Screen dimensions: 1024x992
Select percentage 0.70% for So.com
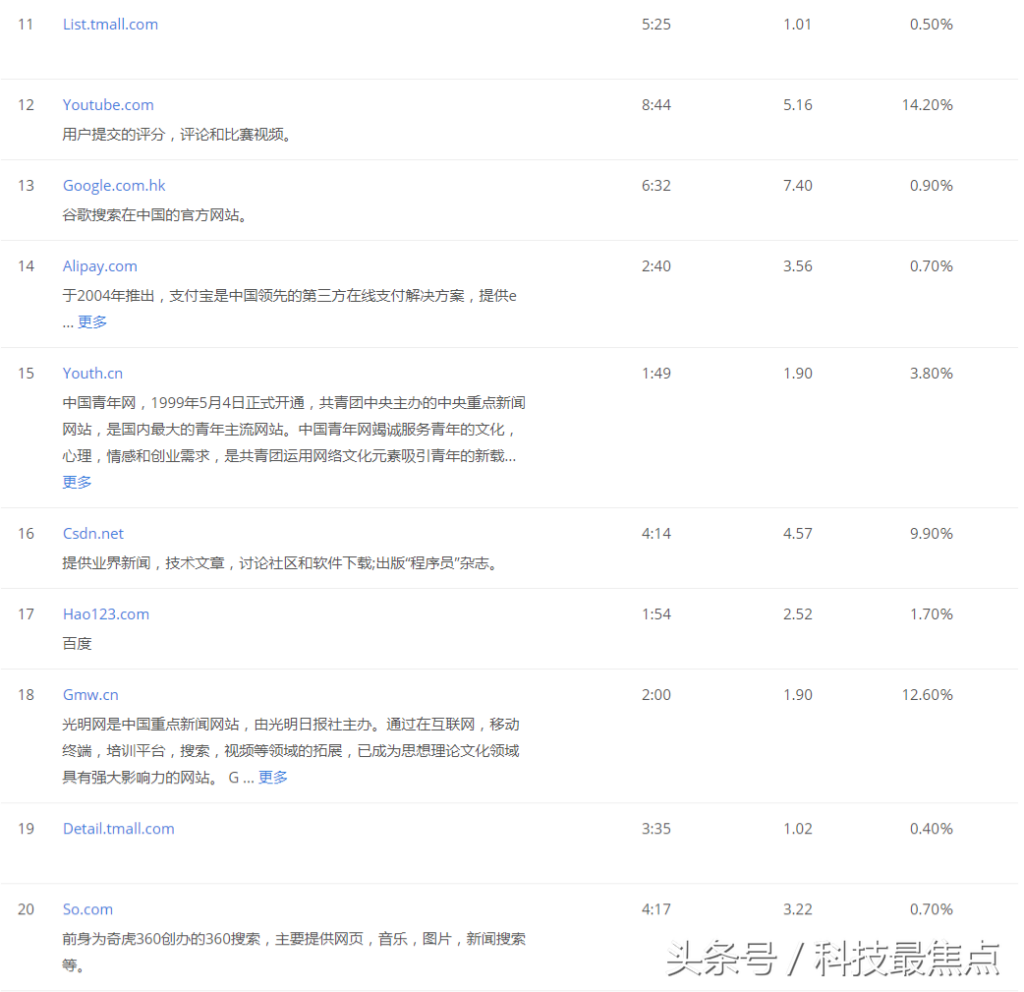point(931,909)
